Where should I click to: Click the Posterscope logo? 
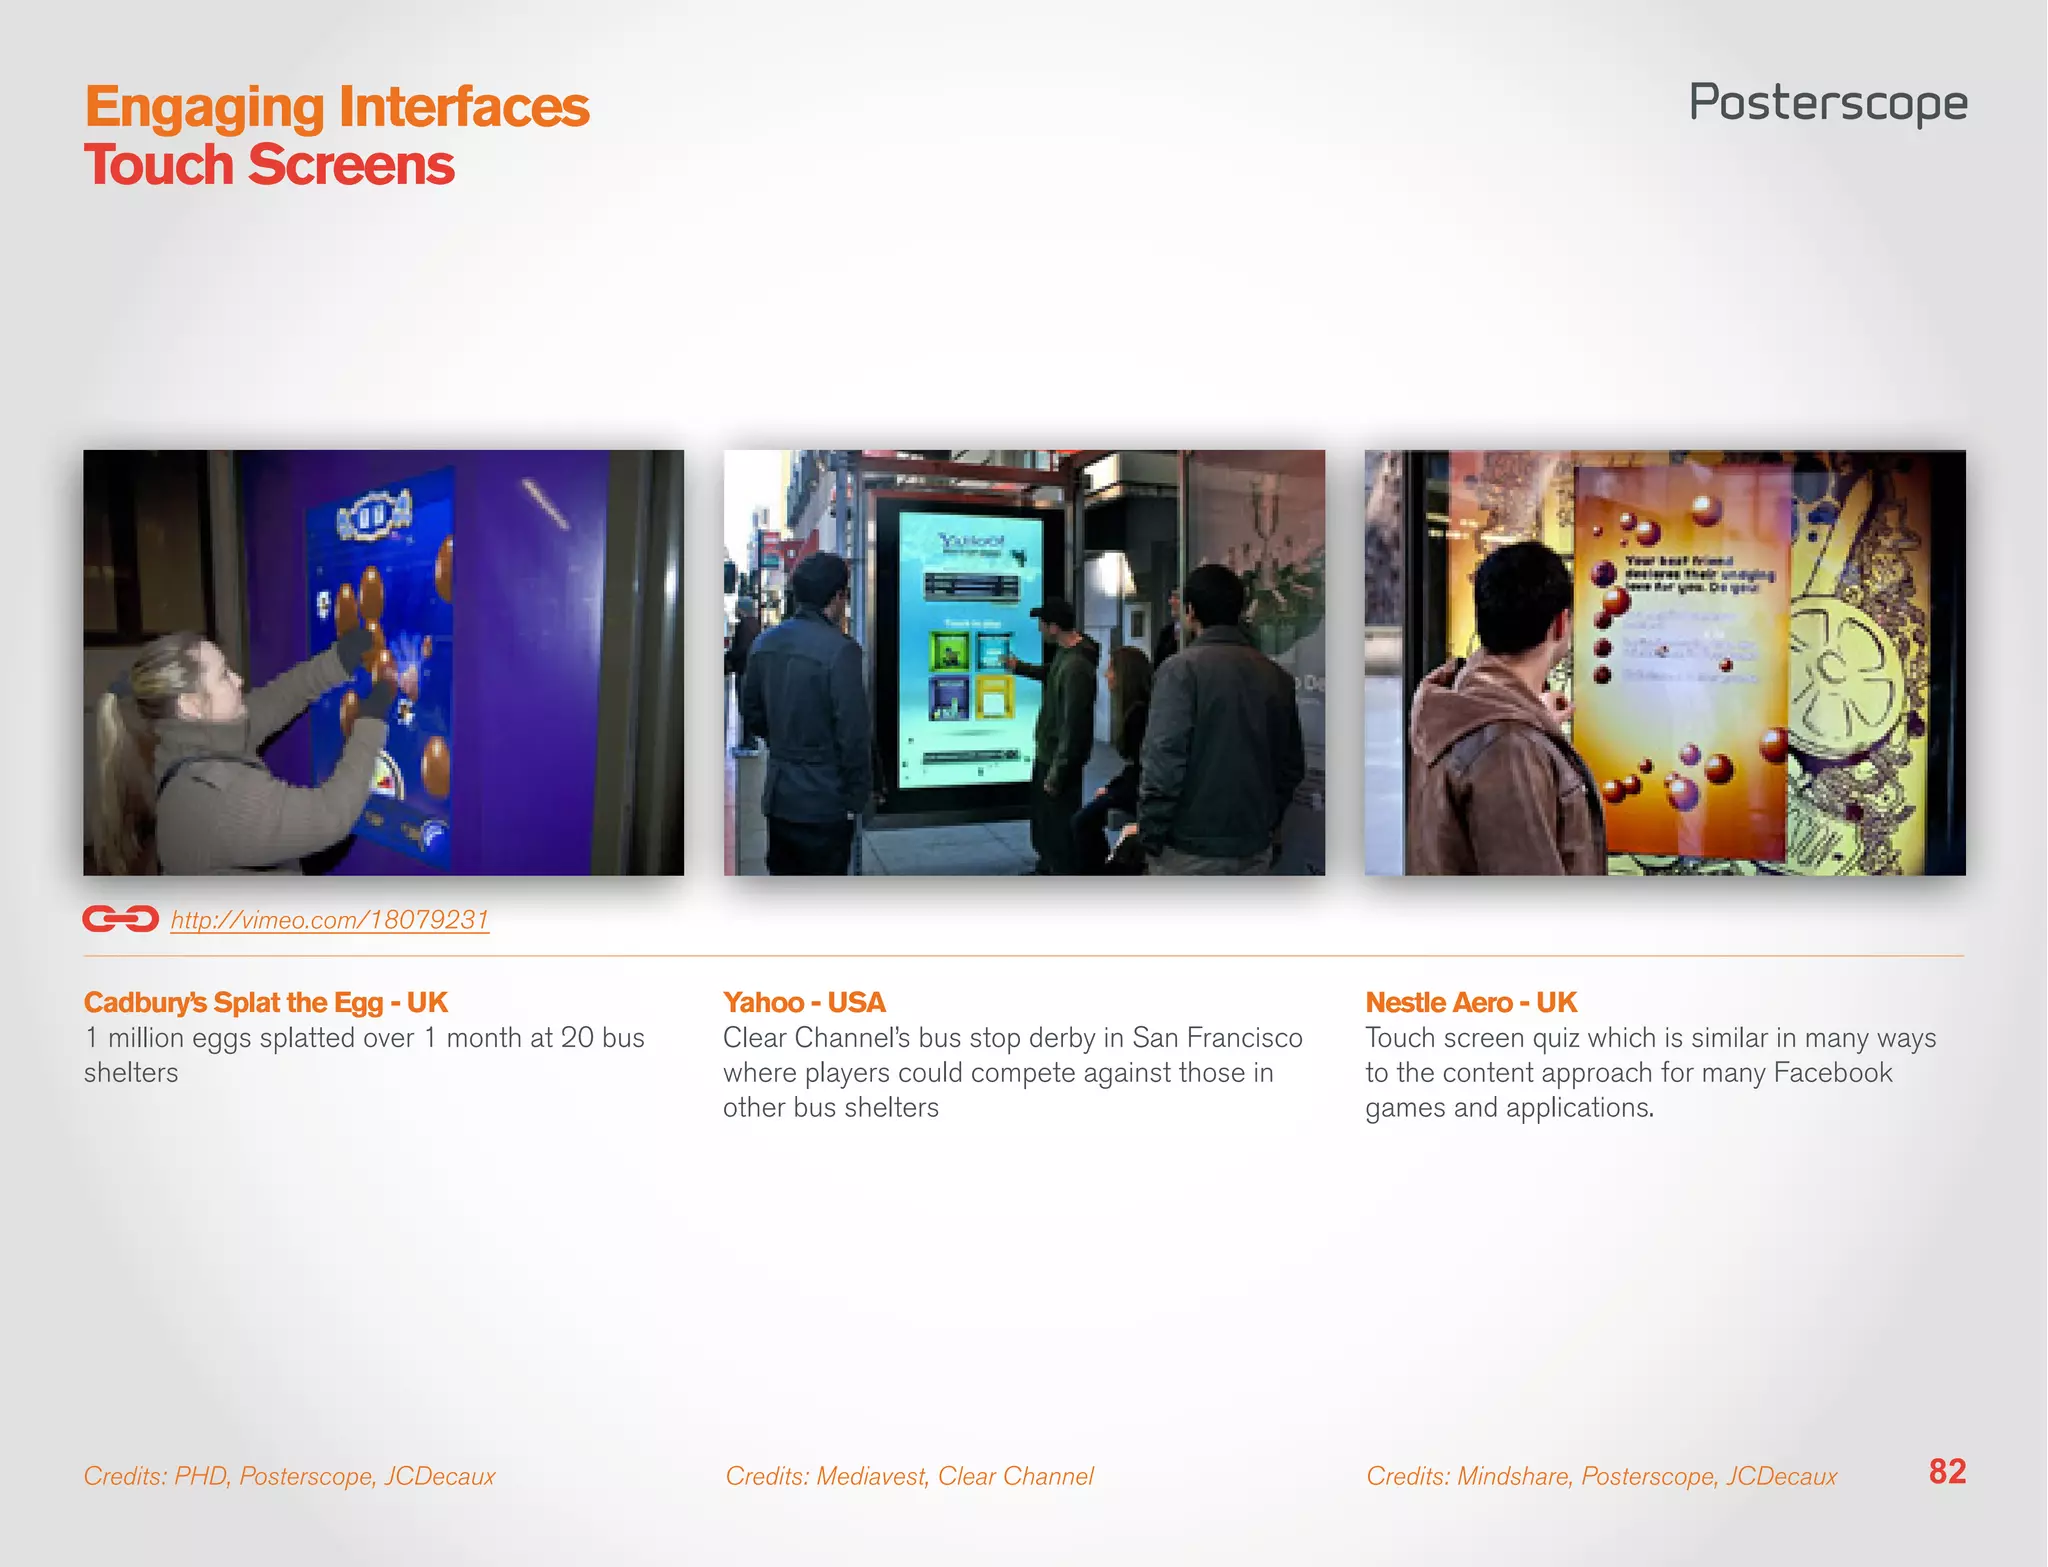pyautogui.click(x=1827, y=103)
